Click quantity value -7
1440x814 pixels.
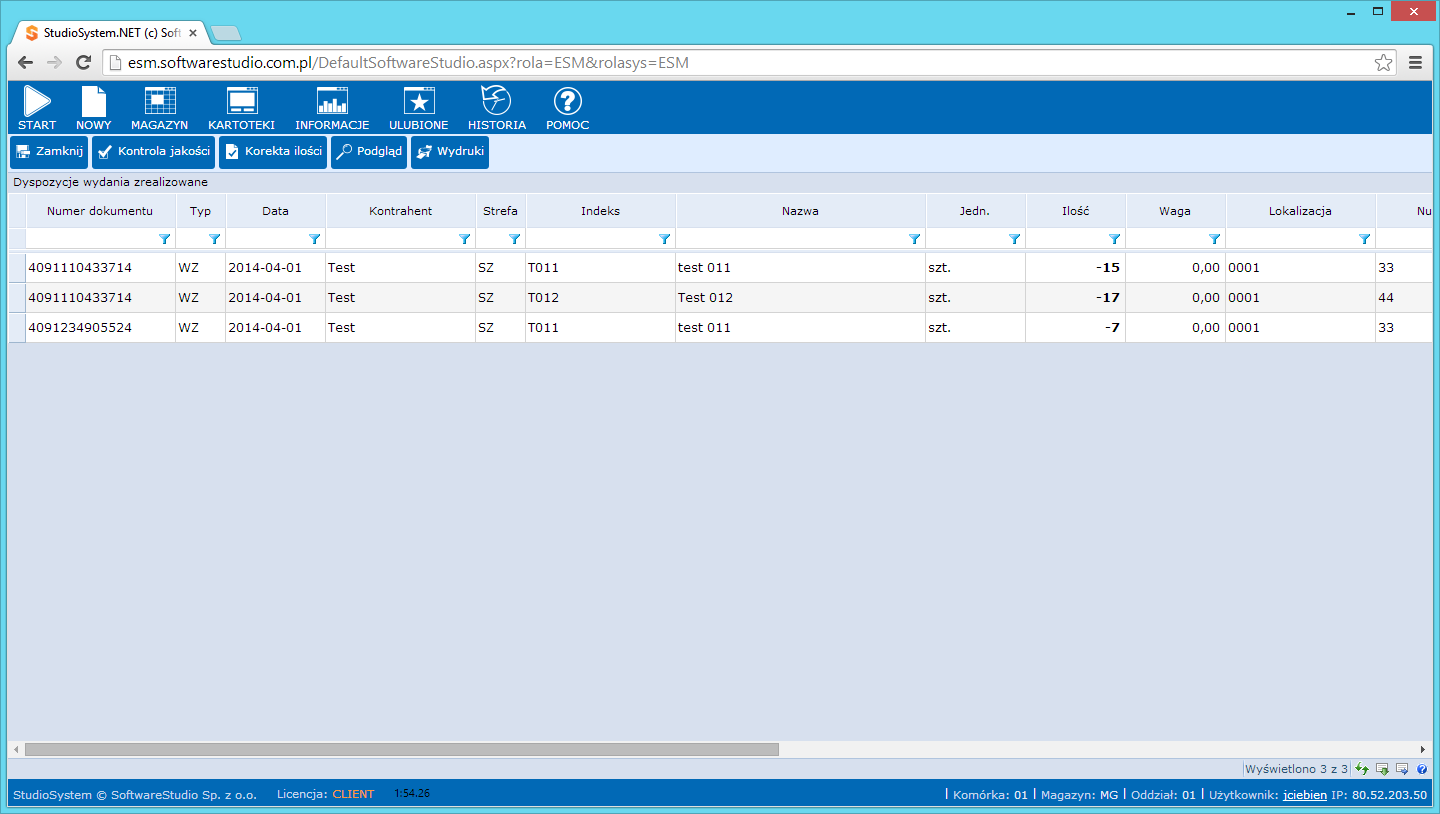coord(1113,328)
